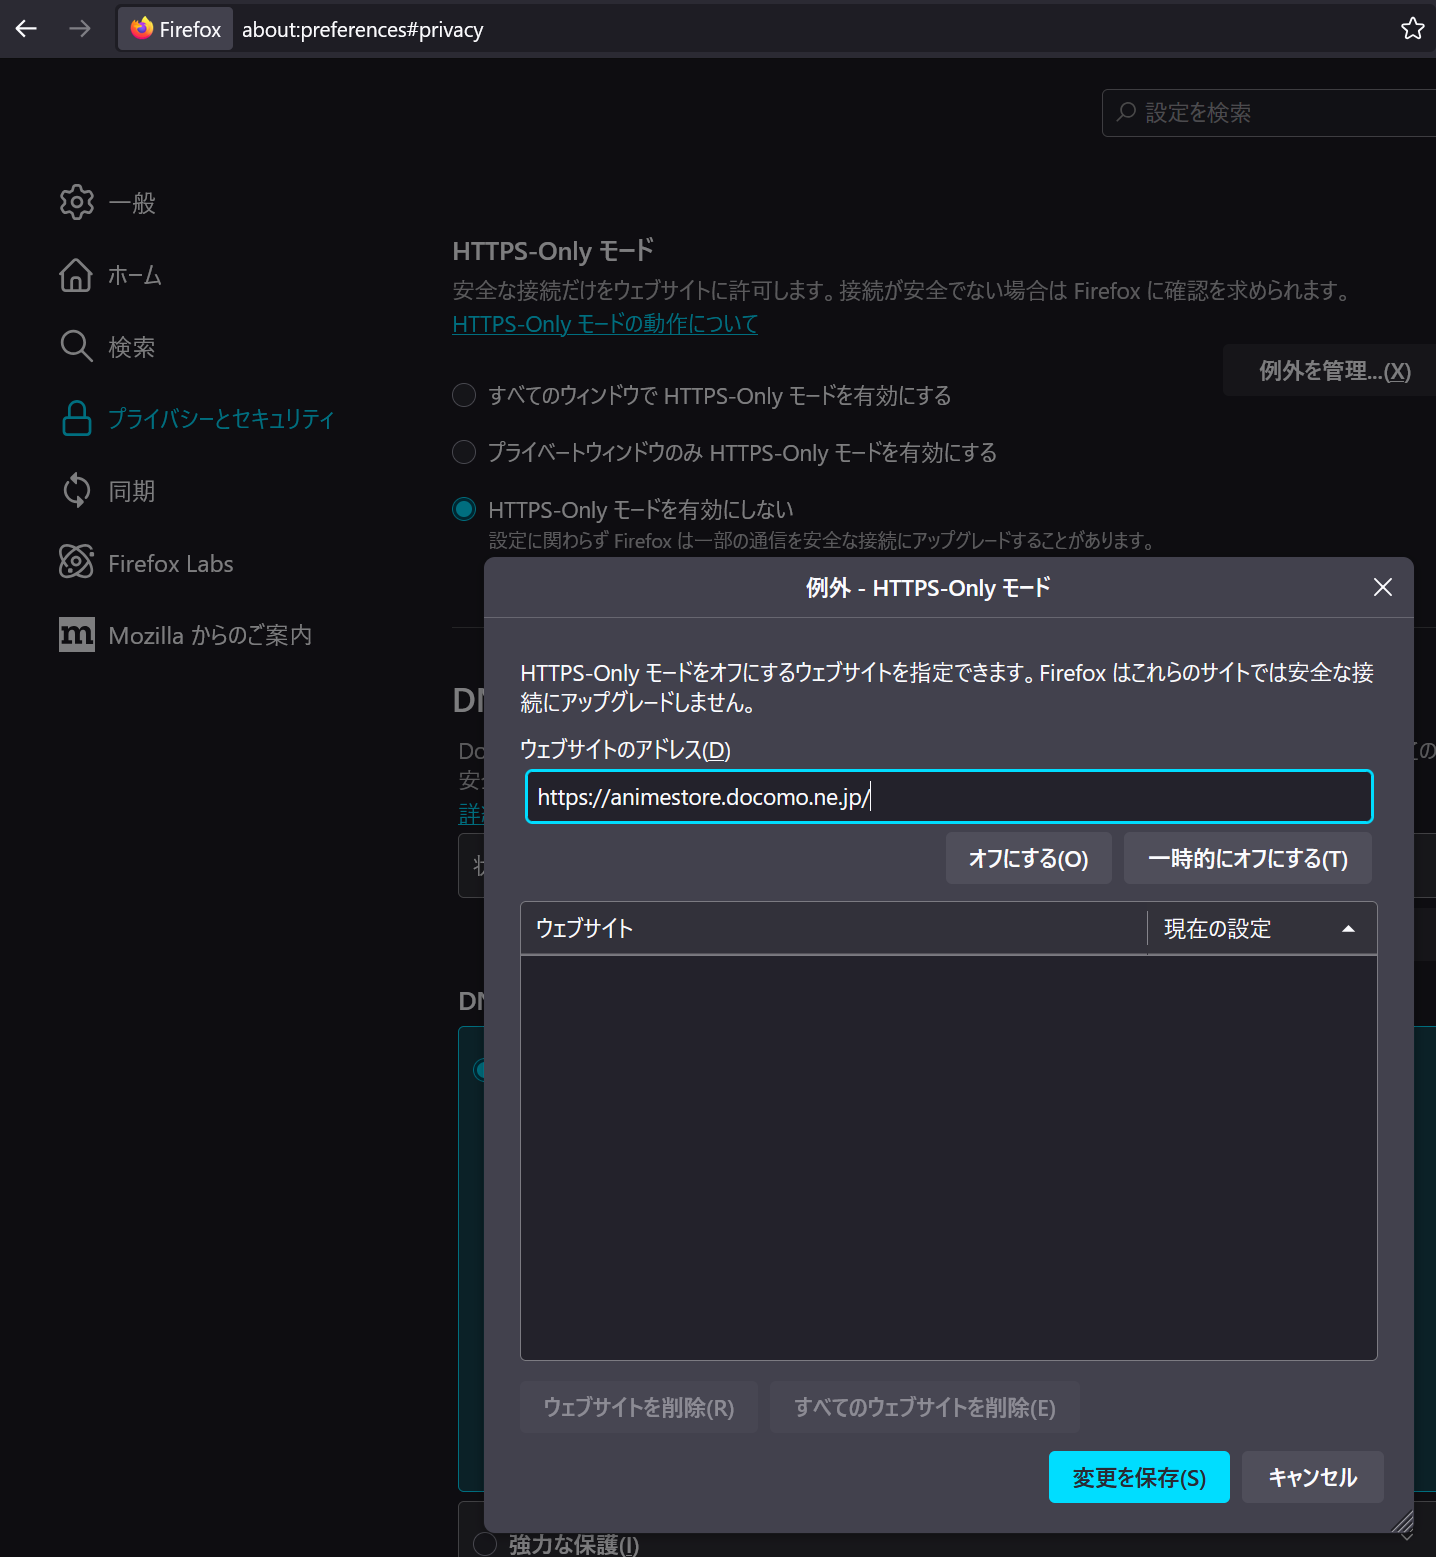Click the 同期 sync arrows icon

tap(77, 490)
